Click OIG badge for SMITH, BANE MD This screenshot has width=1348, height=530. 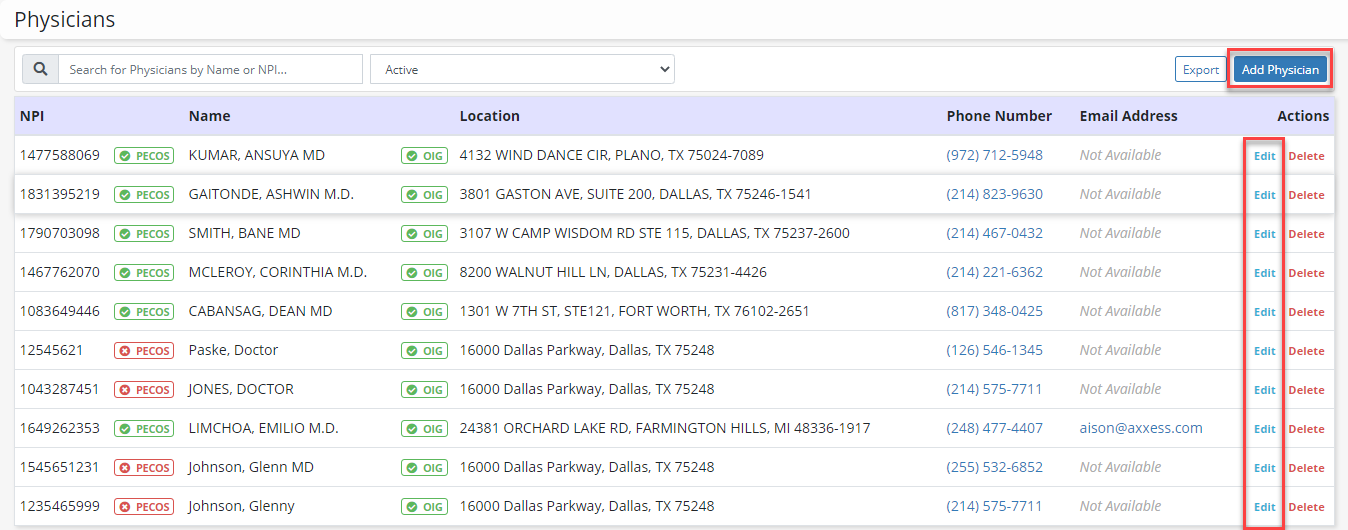coord(425,234)
